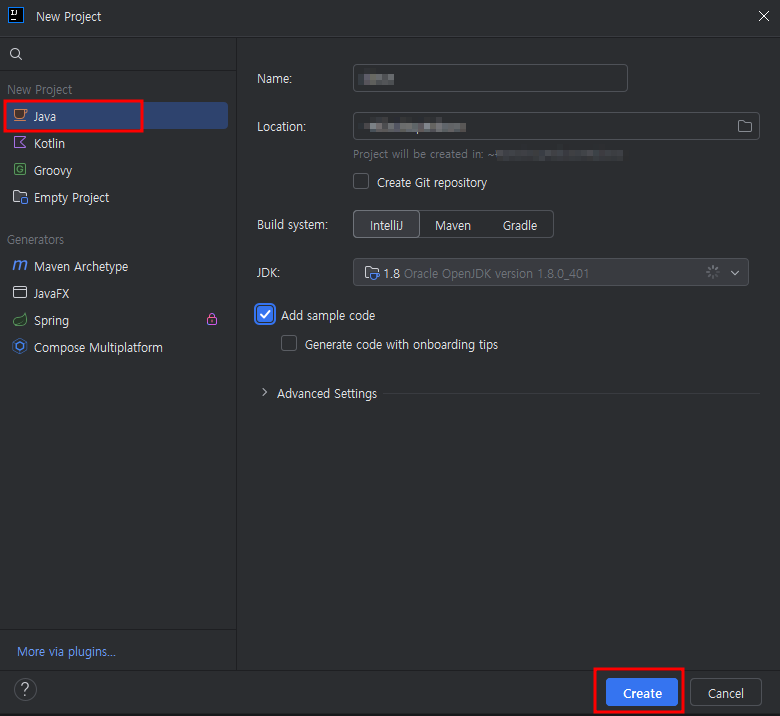Click the project type search field
Screen dimensions: 780x716
click(118, 54)
